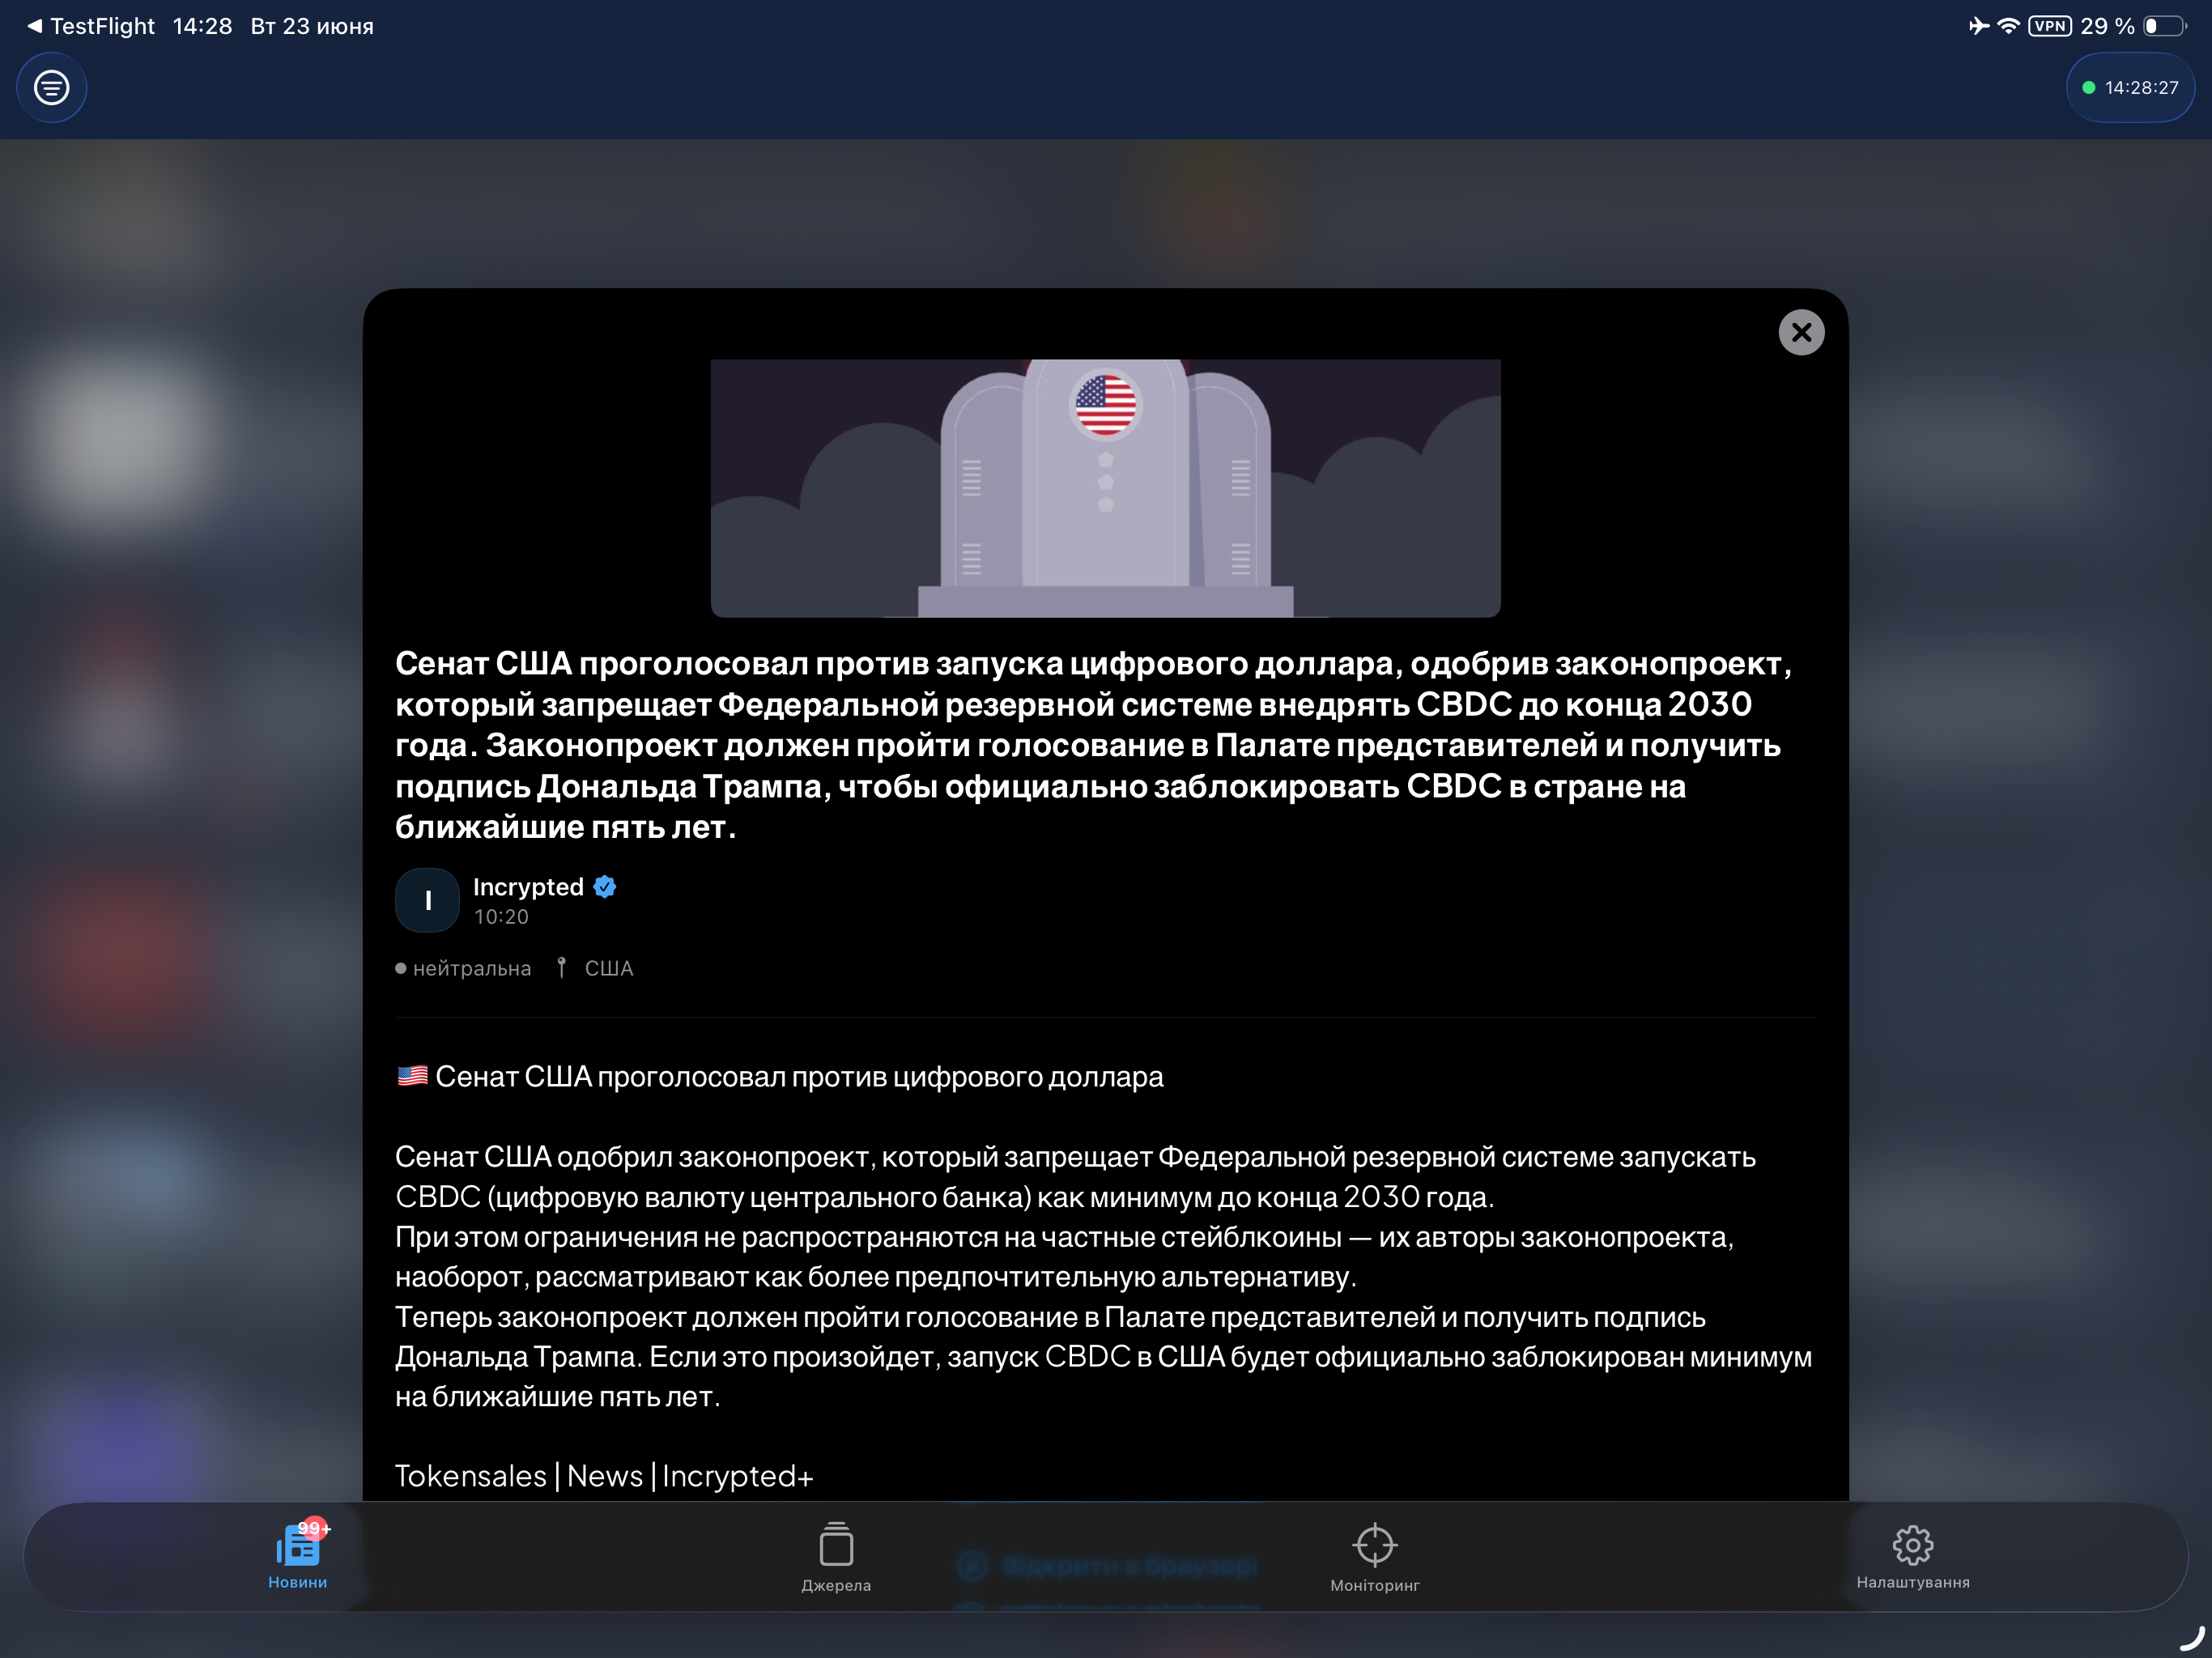Image resolution: width=2212 pixels, height=1658 pixels.
Task: Click the article headline about Сенат США
Action: coord(1093,745)
